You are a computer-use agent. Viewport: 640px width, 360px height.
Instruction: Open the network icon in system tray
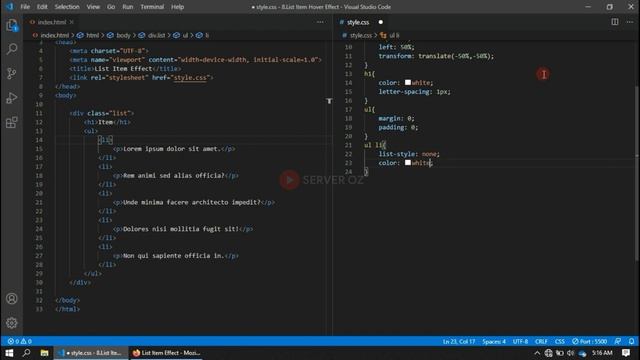pyautogui.click(x=549, y=353)
